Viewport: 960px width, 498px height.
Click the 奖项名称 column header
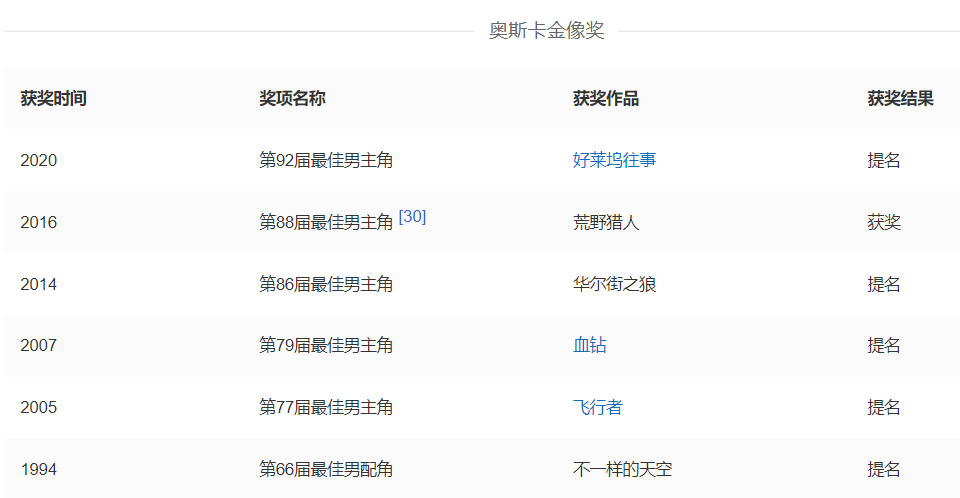click(292, 99)
